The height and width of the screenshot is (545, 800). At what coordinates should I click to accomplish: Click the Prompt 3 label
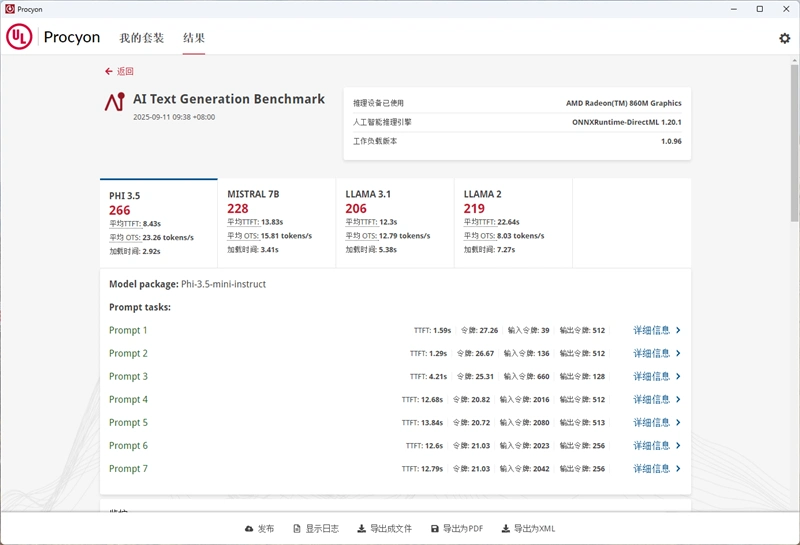click(x=128, y=376)
